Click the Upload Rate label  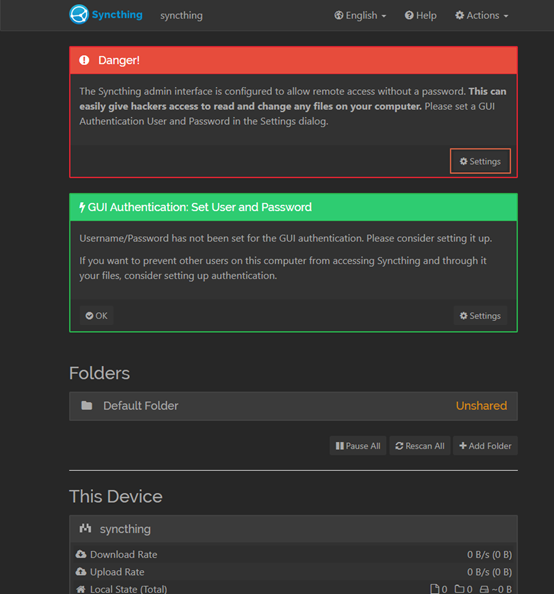coord(117,572)
